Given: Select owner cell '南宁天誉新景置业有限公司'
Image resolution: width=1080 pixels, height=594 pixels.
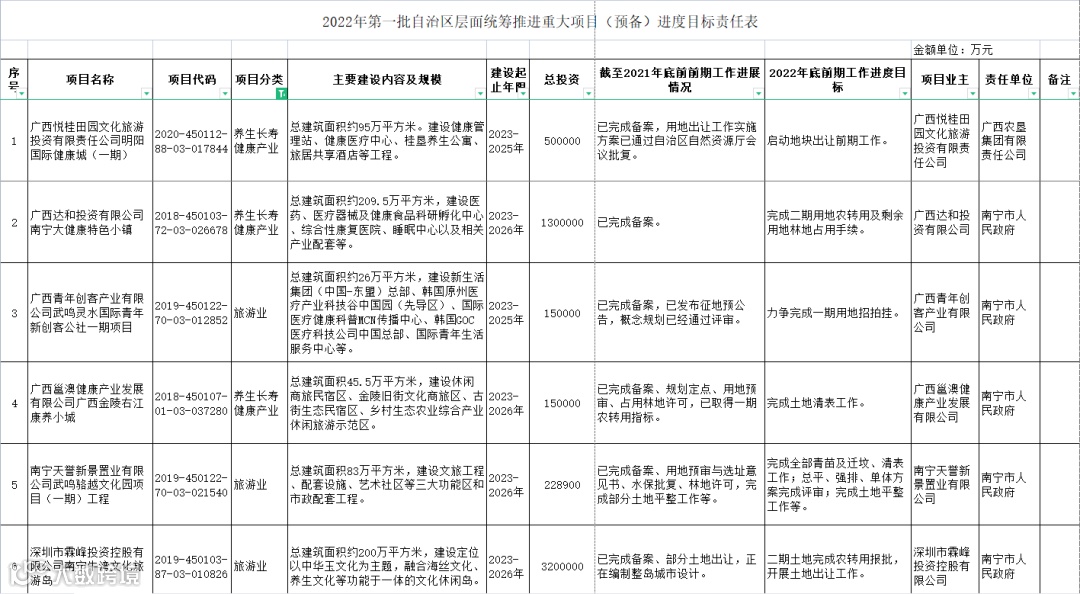Looking at the screenshot, I should click(x=945, y=484).
